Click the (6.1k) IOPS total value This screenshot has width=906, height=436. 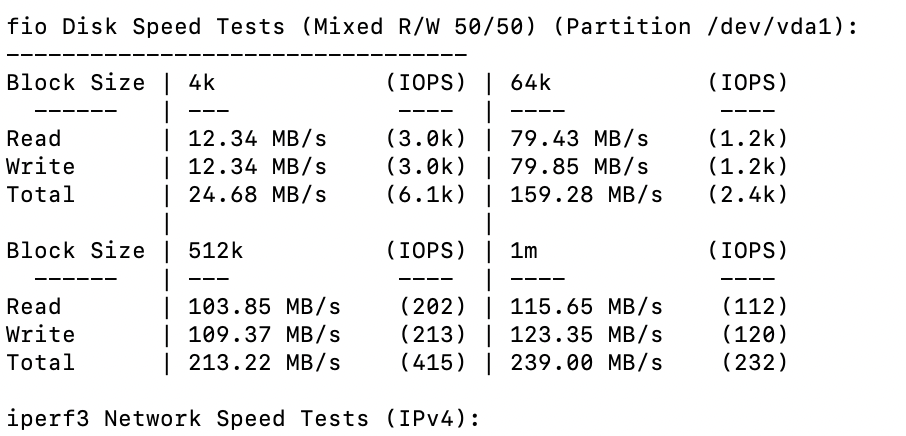click(426, 195)
